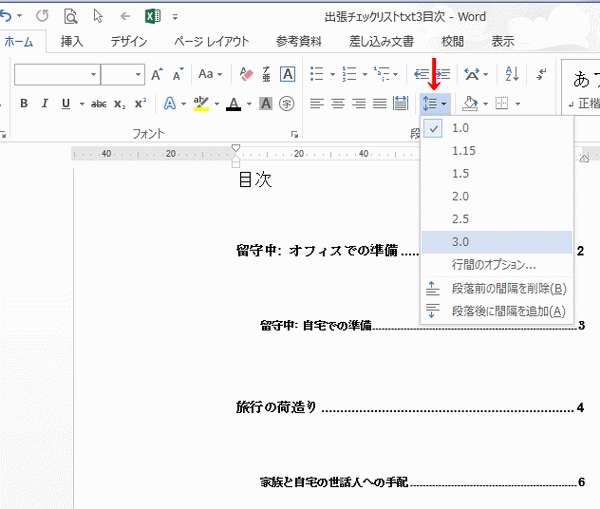Viewport: 600px width, 509px height.
Task: Toggle Underline formatting
Action: (x=66, y=103)
